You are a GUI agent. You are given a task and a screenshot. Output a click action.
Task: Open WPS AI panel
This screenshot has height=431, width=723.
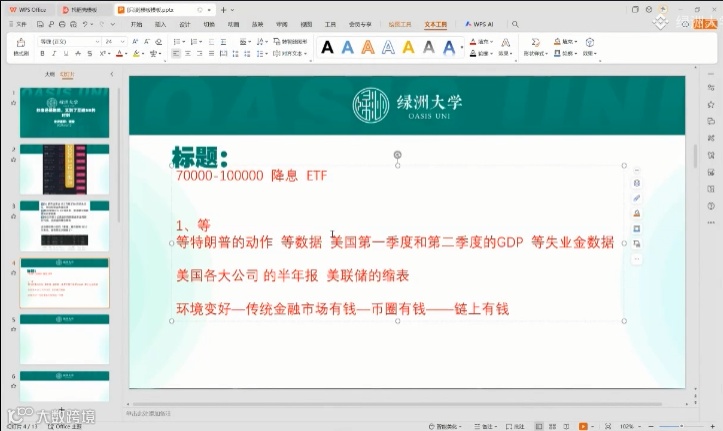coord(479,24)
